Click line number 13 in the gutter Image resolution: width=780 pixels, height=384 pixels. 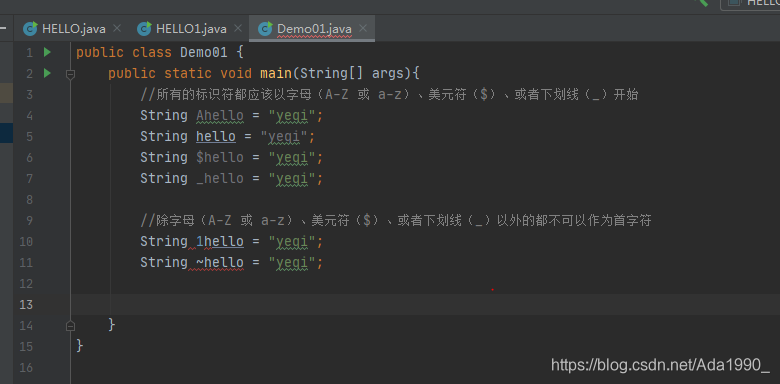(26, 304)
